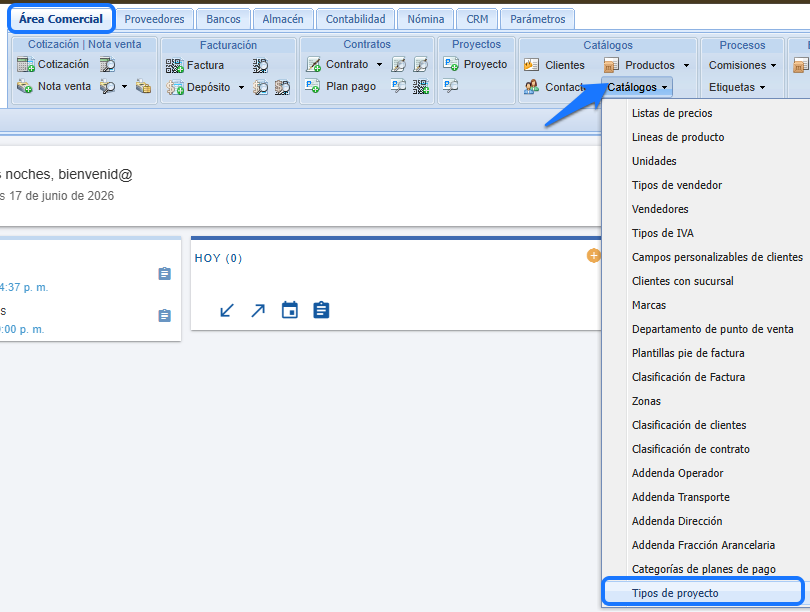The height and width of the screenshot is (612, 810).
Task: Click the orange plus icon in HOY panel
Action: click(594, 256)
